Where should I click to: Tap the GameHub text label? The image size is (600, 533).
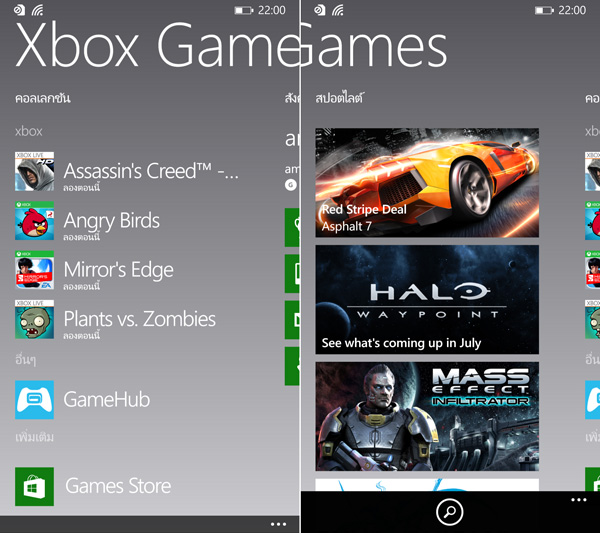click(106, 400)
